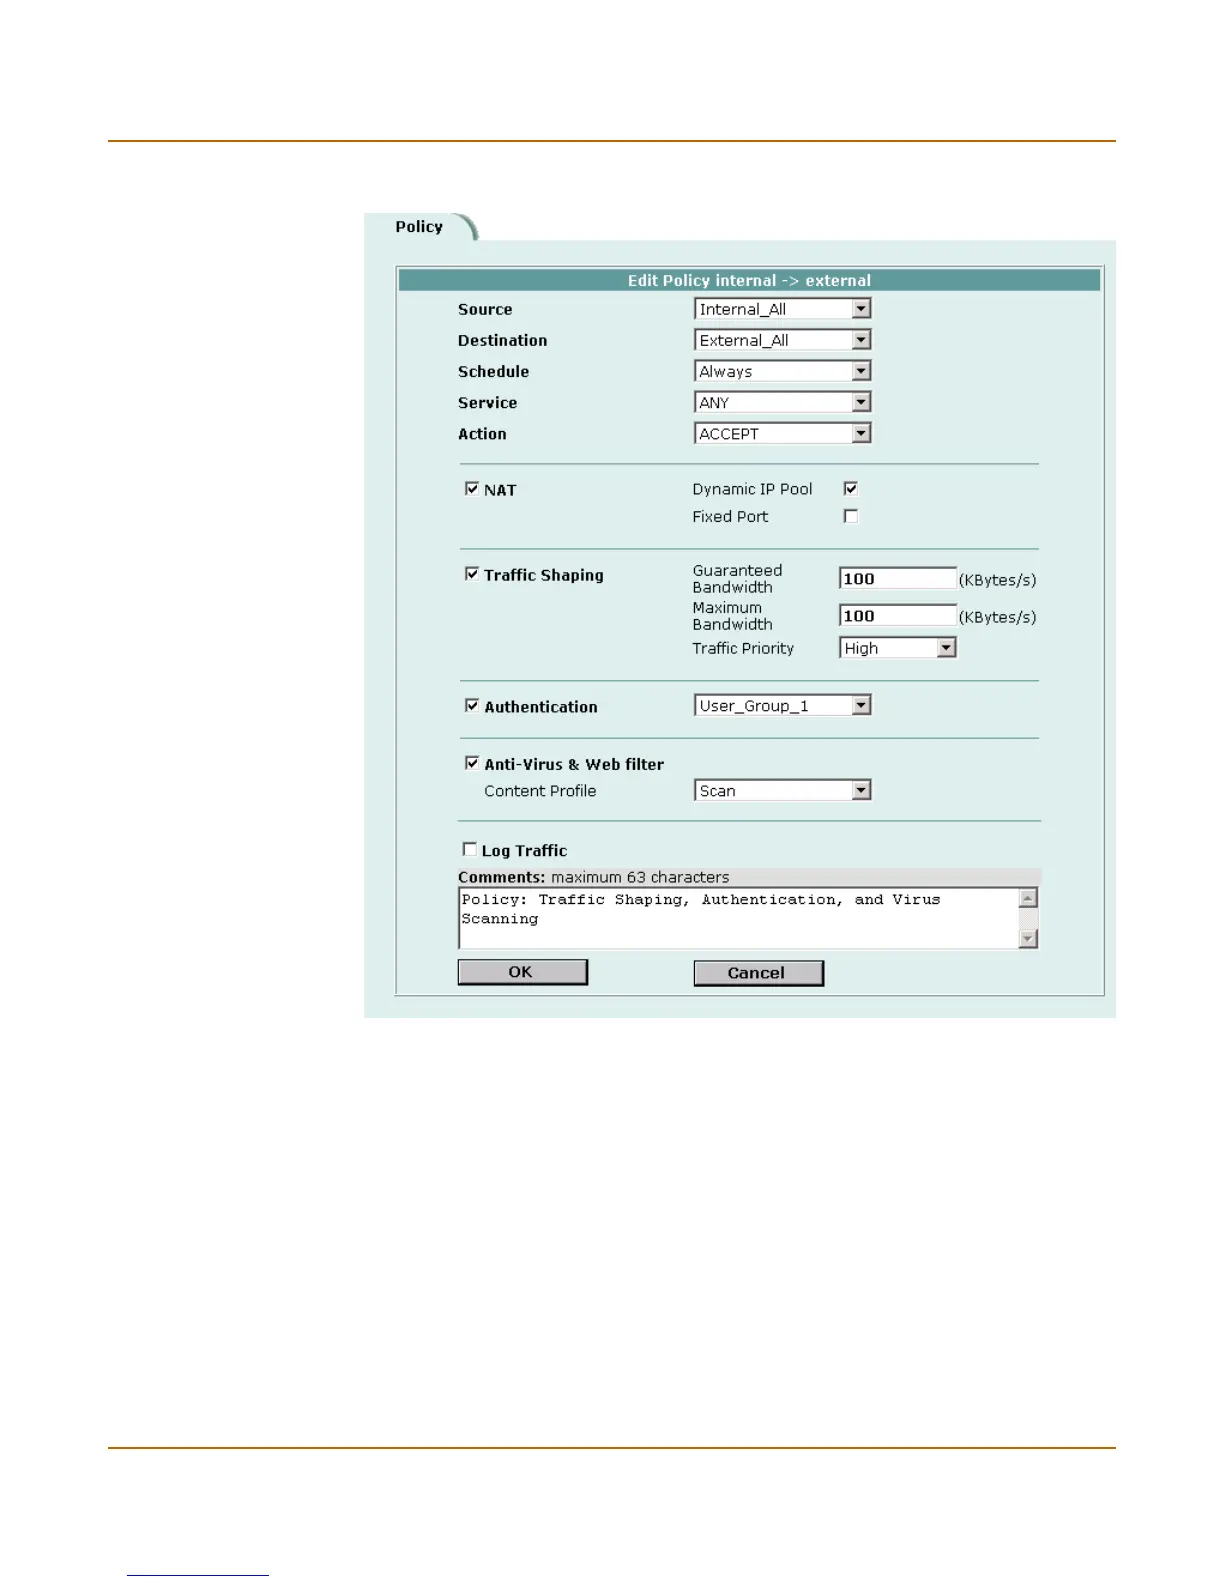Screen dimensions: 1224x1584
Task: Enable the Log Traffic checkbox
Action: [469, 849]
